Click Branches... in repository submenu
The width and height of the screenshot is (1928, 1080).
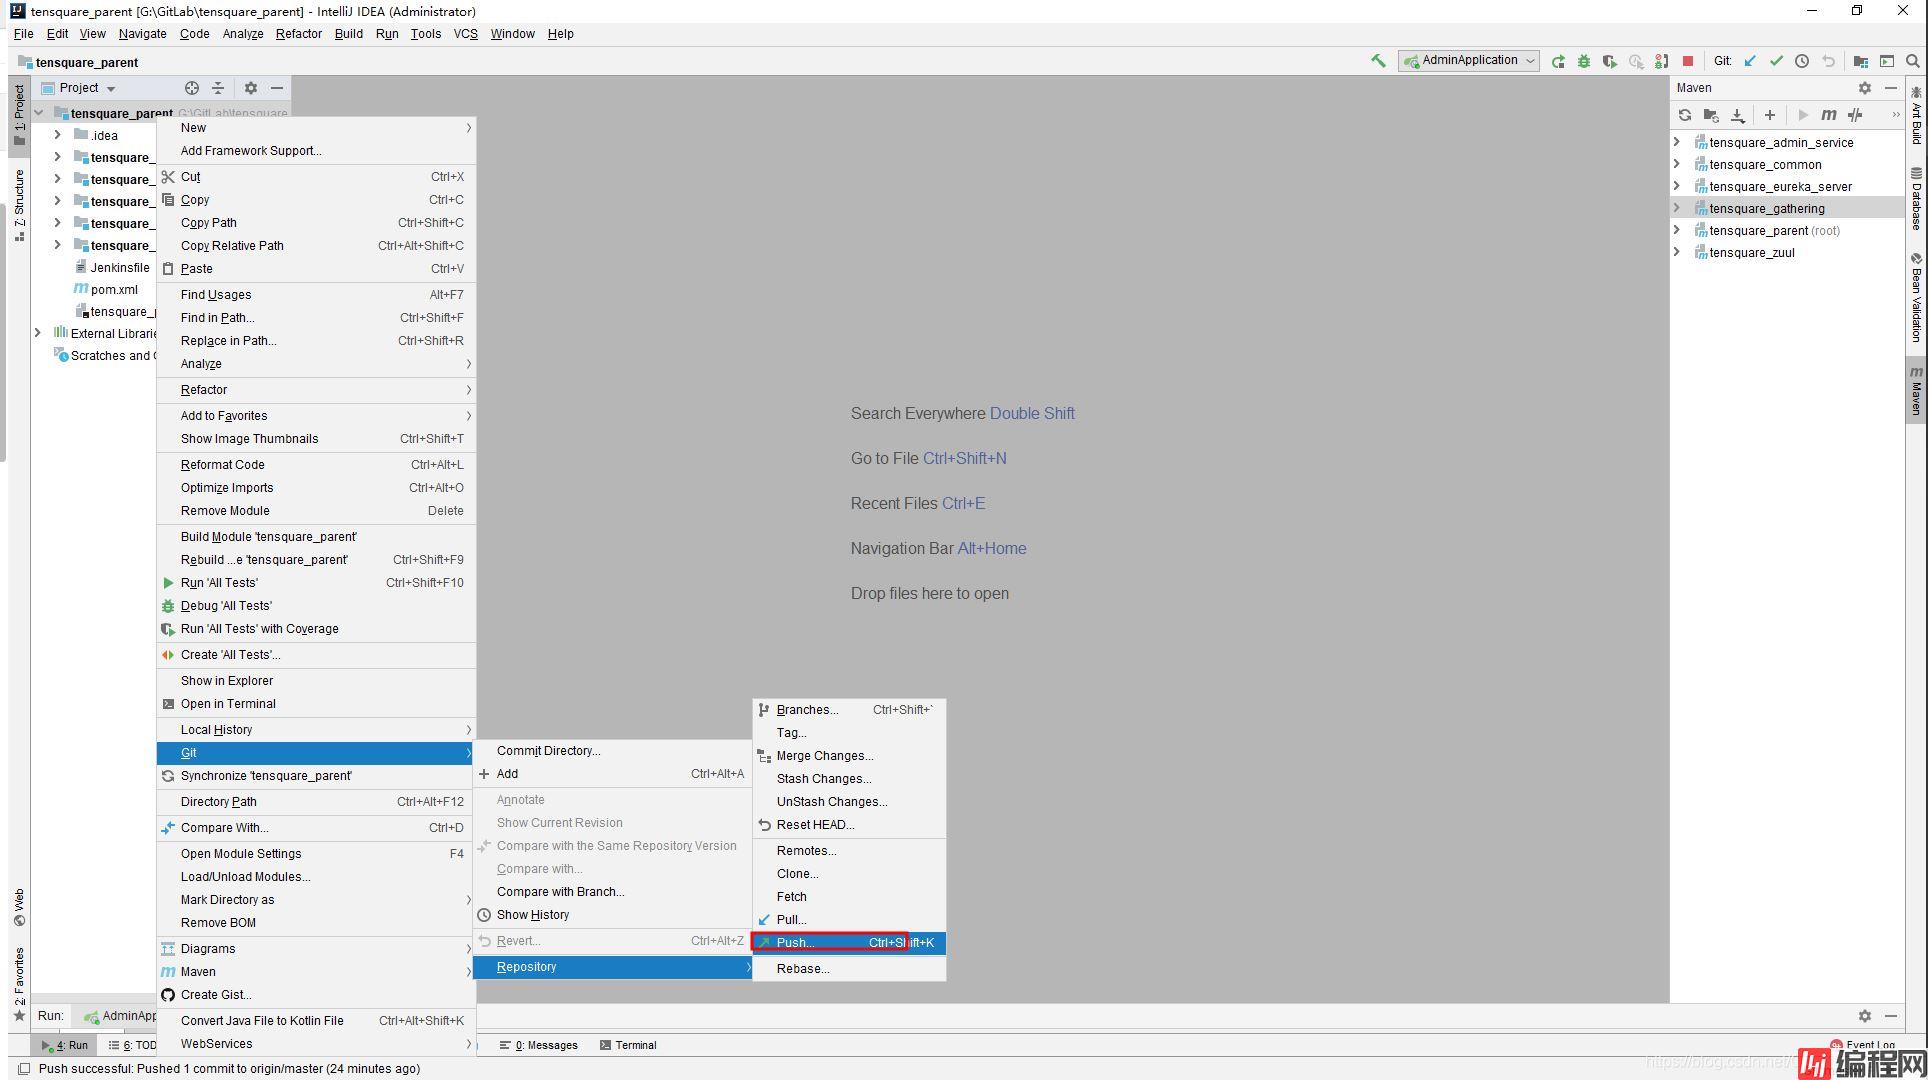pyautogui.click(x=849, y=710)
